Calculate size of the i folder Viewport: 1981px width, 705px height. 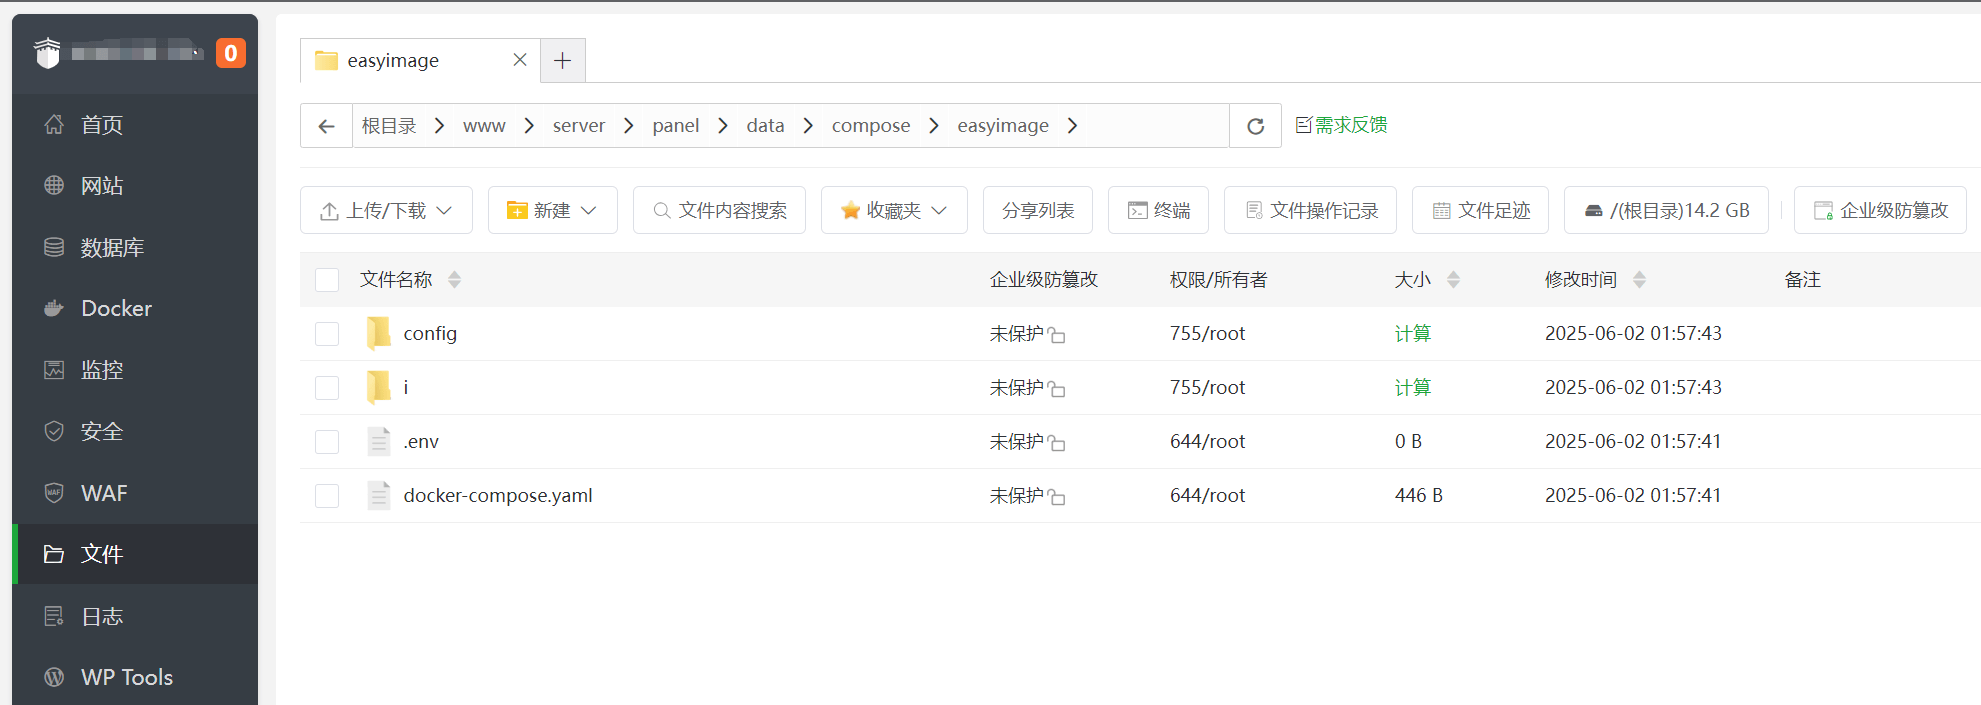pyautogui.click(x=1412, y=388)
